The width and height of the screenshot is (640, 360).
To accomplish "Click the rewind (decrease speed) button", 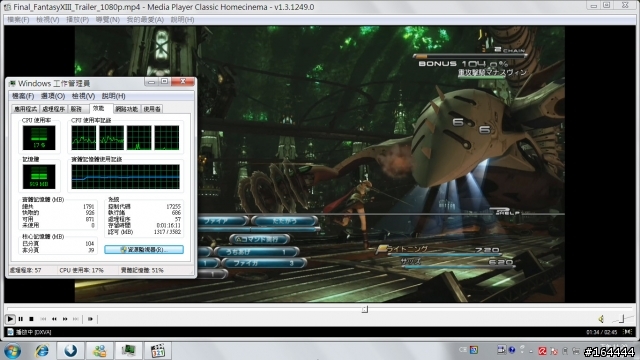I will 54,319.
